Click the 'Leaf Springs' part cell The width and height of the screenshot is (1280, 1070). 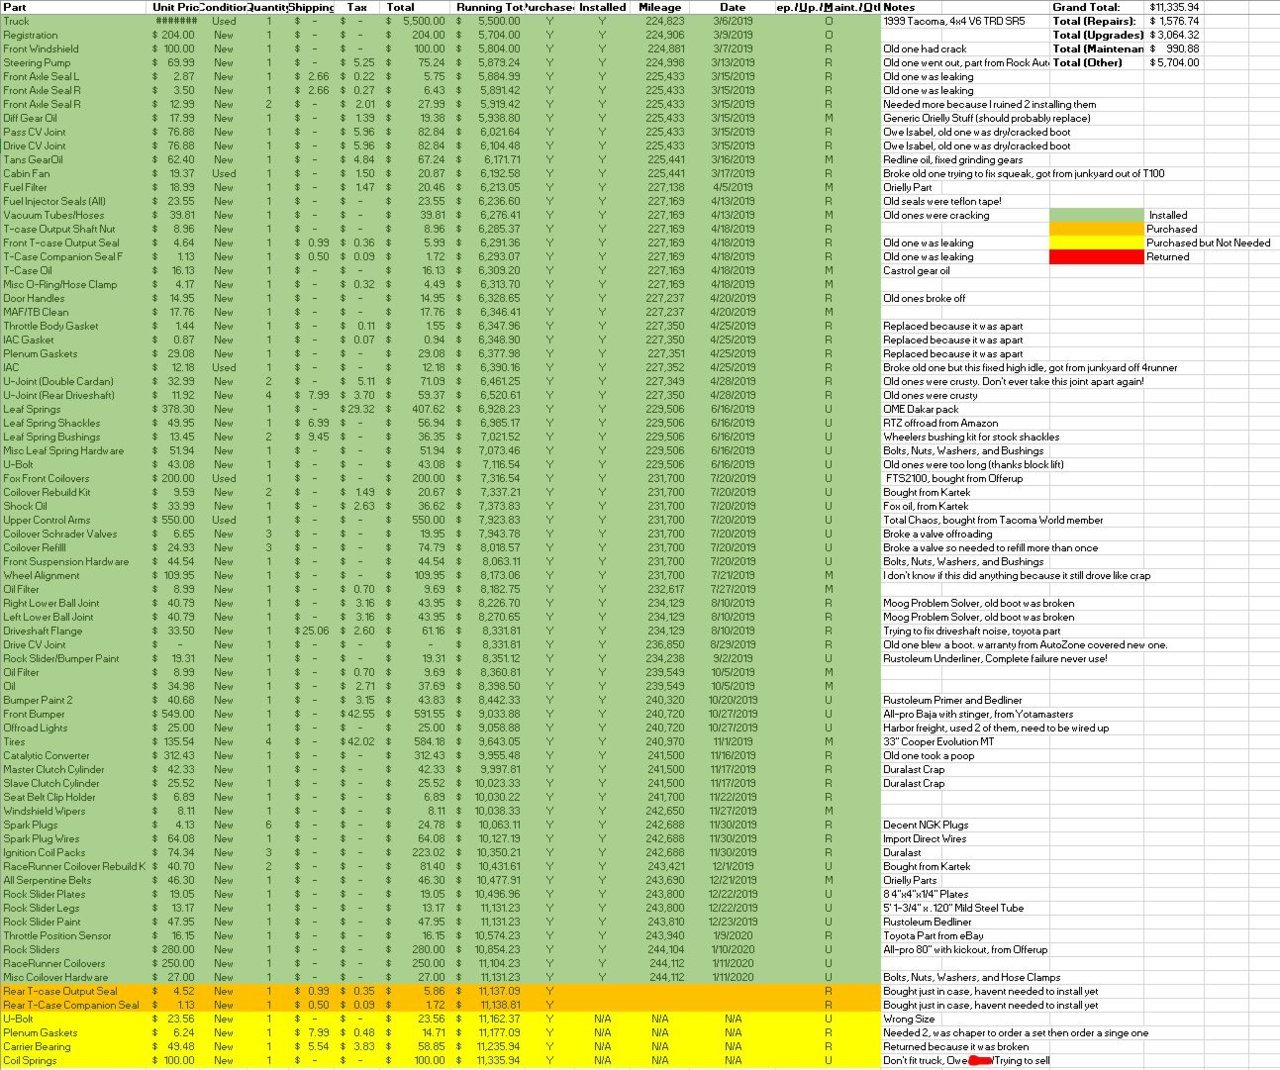pyautogui.click(x=75, y=409)
